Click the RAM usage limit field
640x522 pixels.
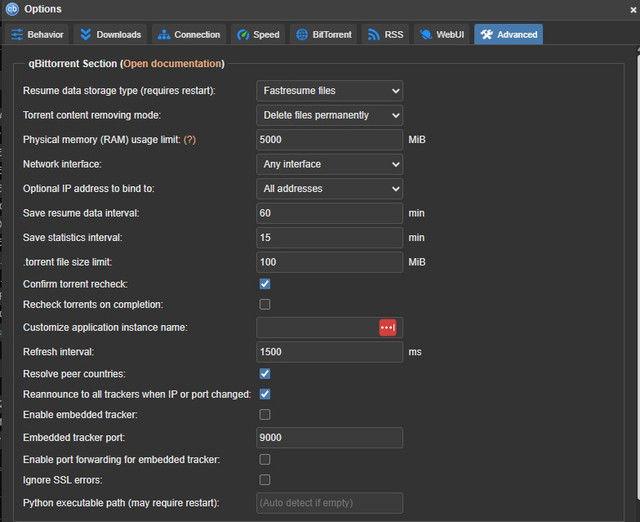point(330,140)
